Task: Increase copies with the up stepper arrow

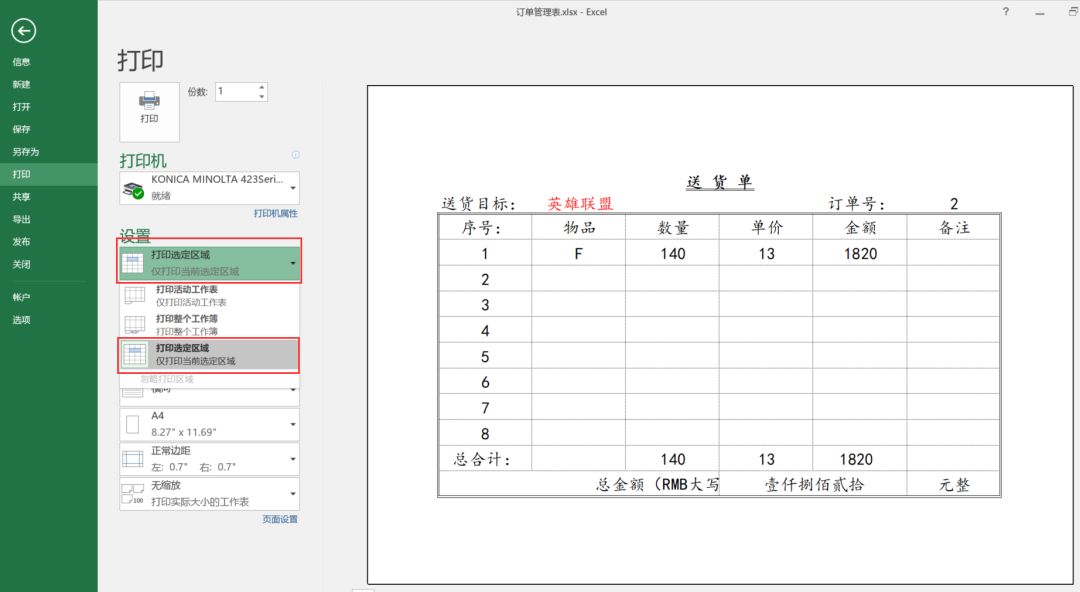Action: pyautogui.click(x=262, y=88)
